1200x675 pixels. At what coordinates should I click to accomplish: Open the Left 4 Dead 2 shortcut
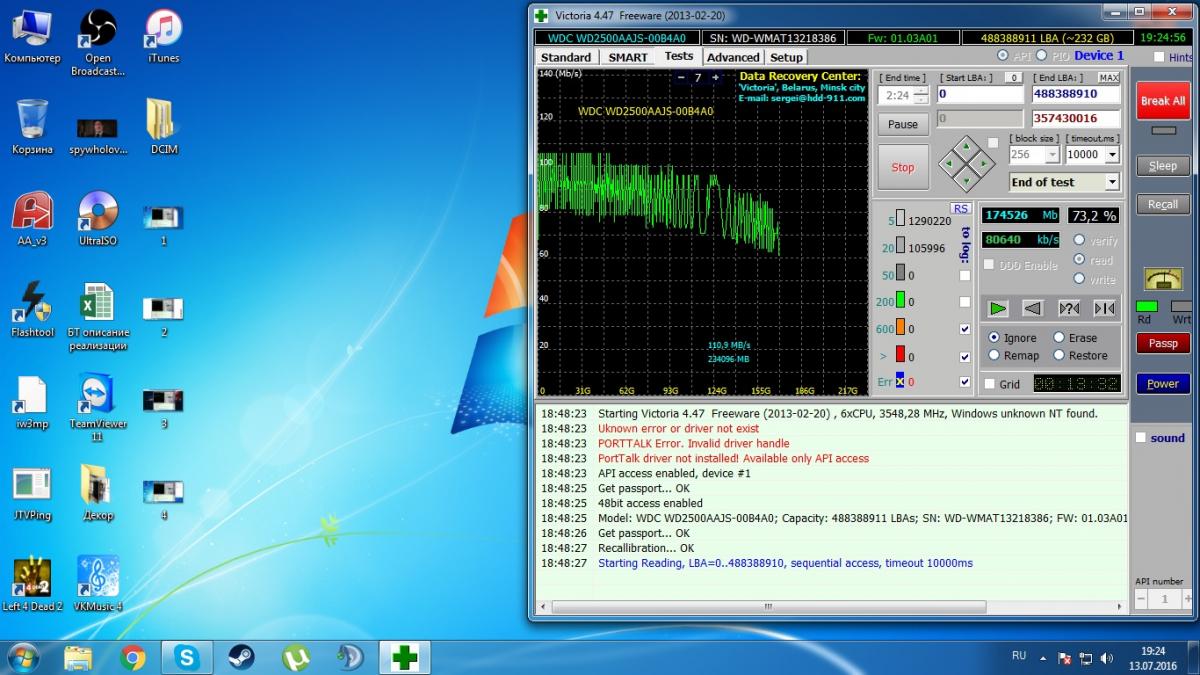(x=32, y=585)
